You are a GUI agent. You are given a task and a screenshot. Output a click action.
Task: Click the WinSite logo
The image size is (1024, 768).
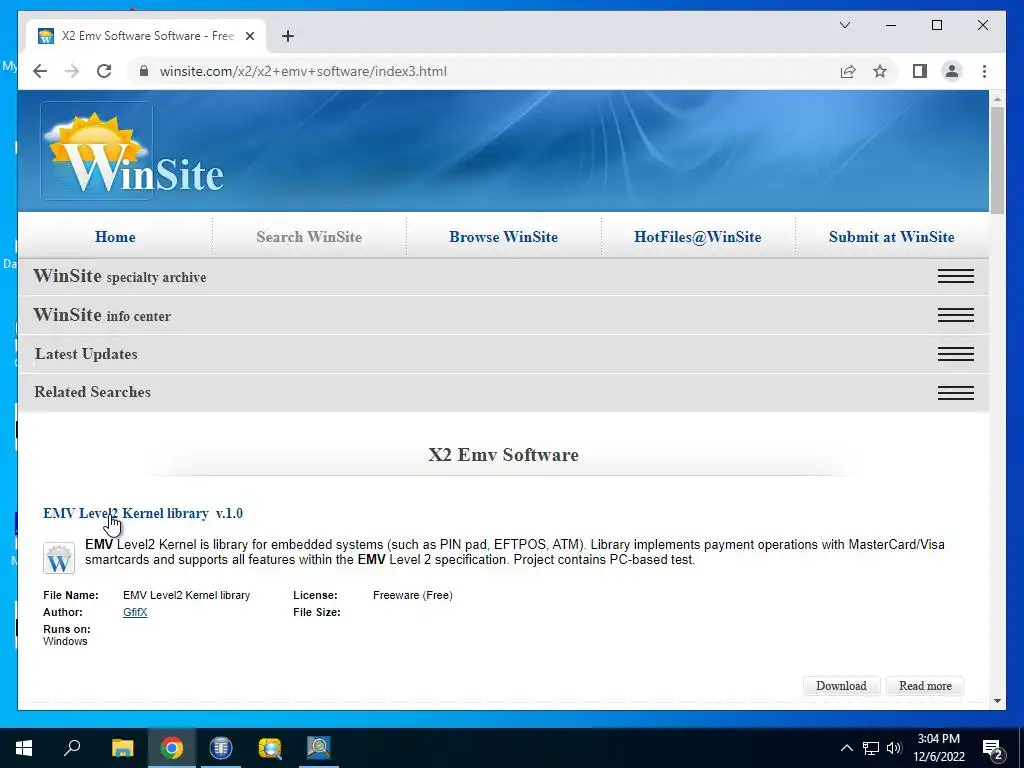point(133,152)
